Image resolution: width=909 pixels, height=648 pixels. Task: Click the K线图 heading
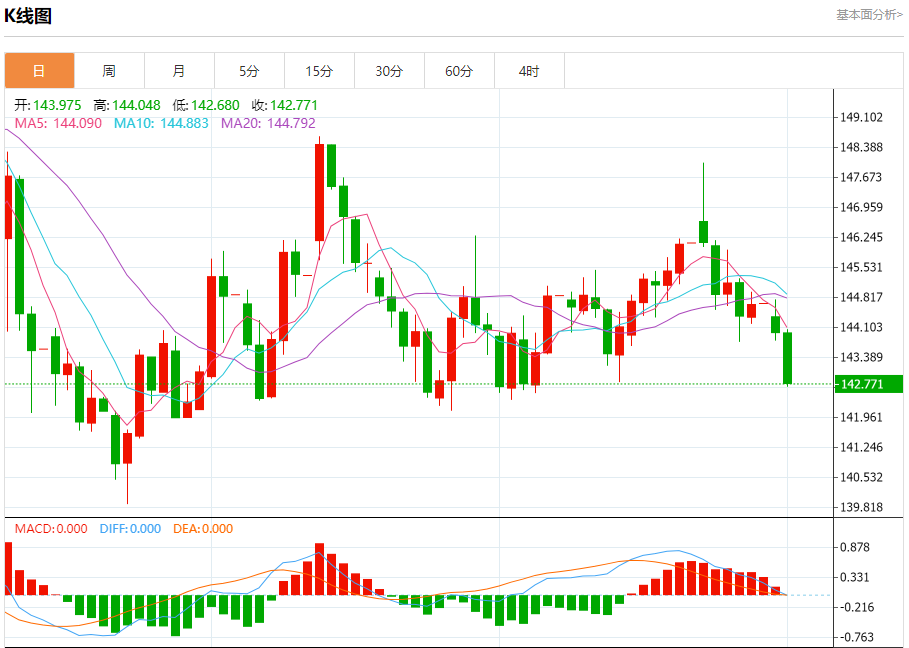click(28, 16)
